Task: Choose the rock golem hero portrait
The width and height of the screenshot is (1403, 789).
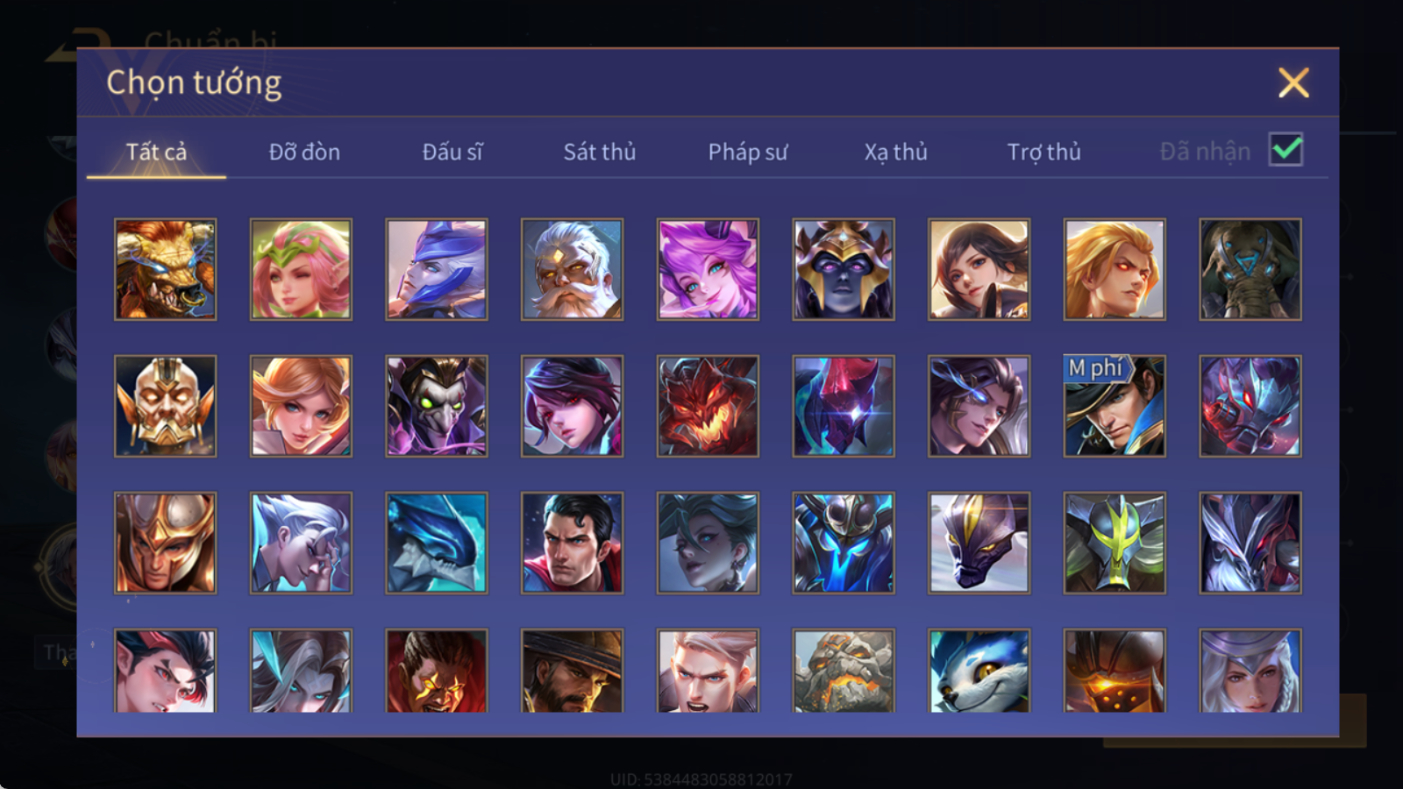Action: (x=843, y=670)
